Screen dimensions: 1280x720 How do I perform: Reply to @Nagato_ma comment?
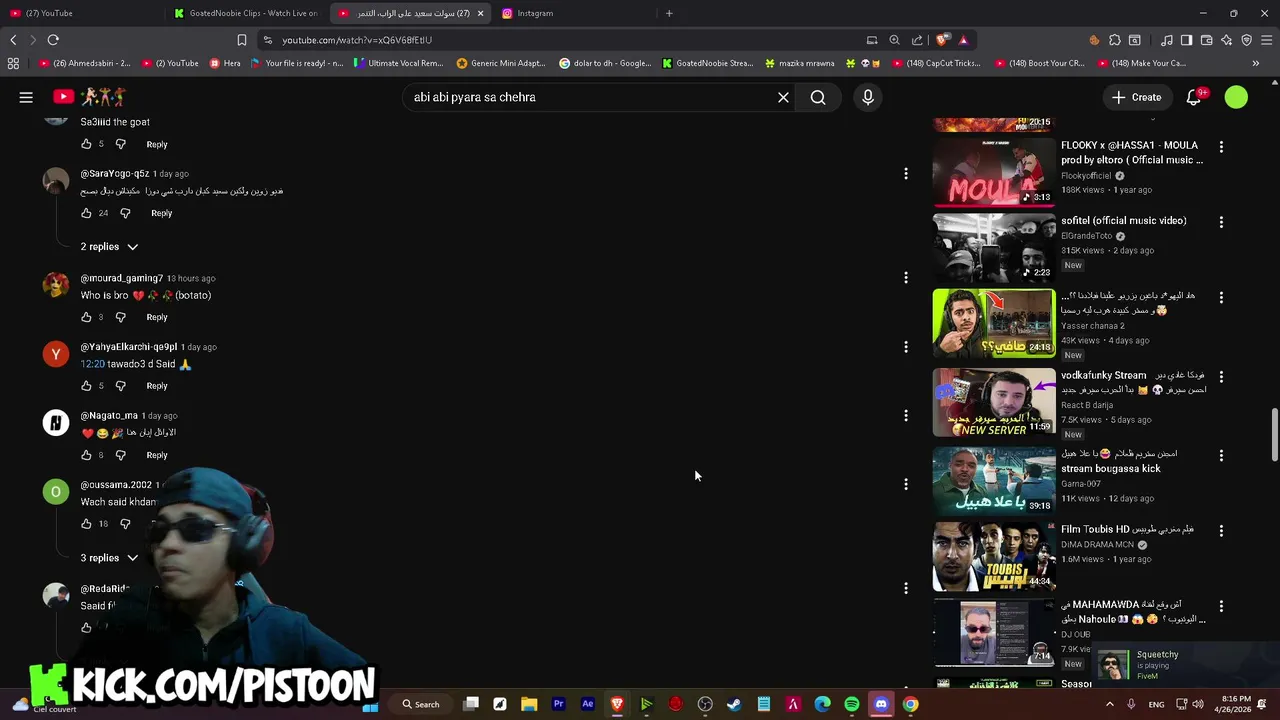pyautogui.click(x=157, y=455)
